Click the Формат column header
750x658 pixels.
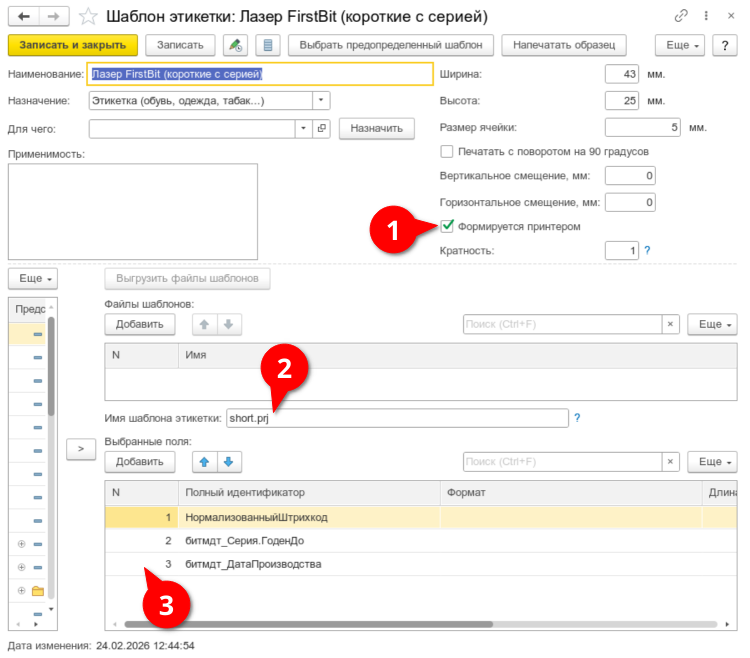[571, 493]
